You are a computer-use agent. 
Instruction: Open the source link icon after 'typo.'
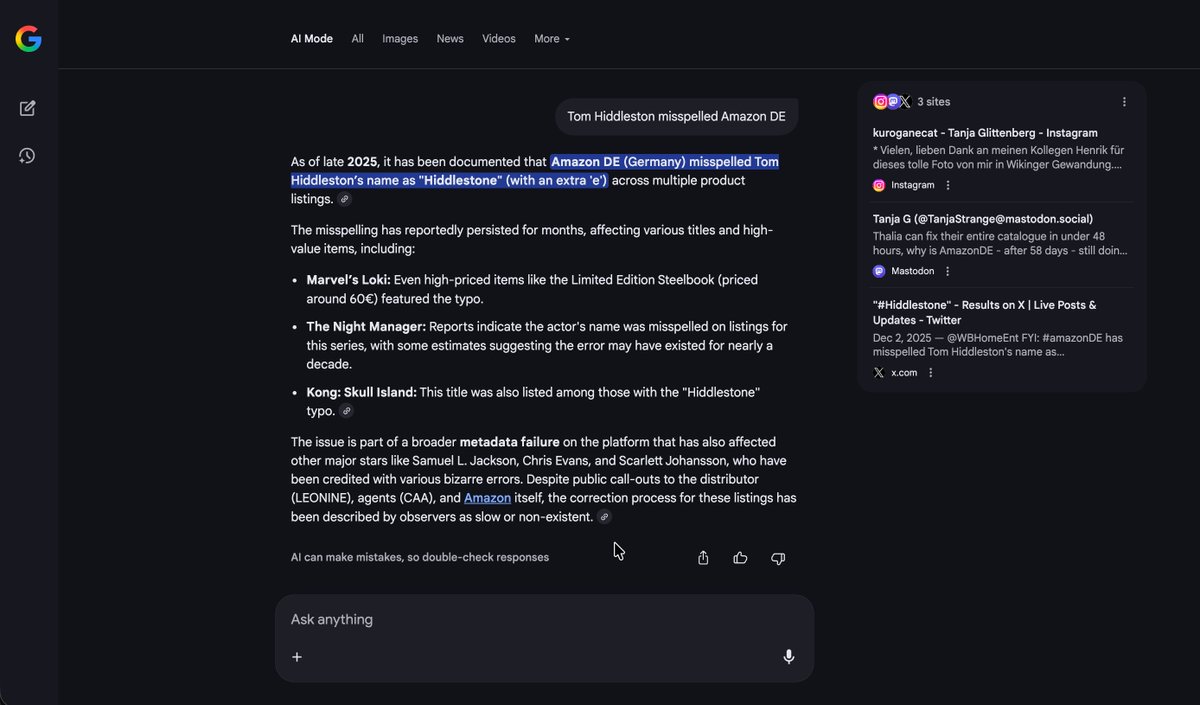tap(346, 411)
